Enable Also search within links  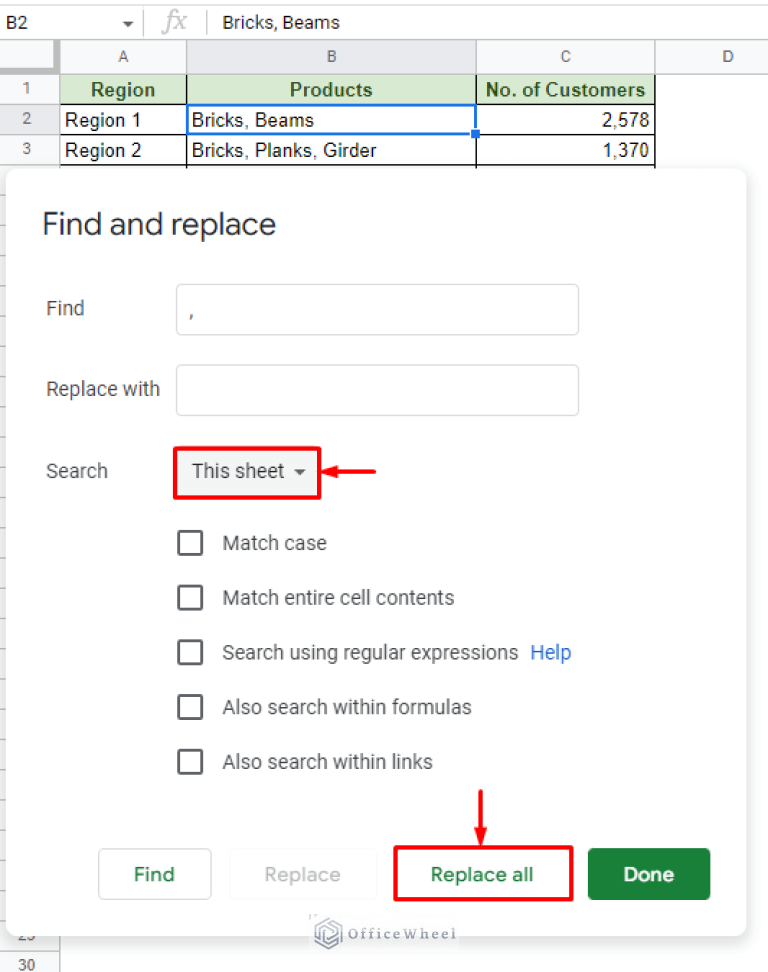190,761
